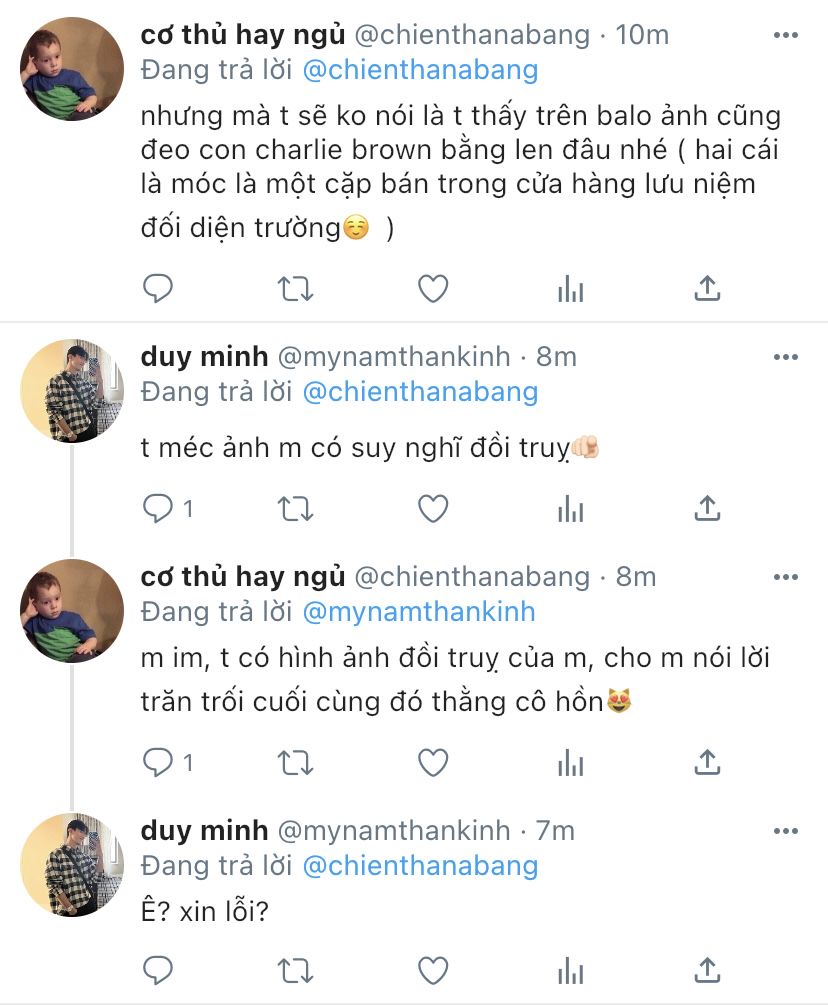The width and height of the screenshot is (828, 1005).
Task: Retweet duy minh's 't méc ảnh' tweet
Action: [x=295, y=509]
